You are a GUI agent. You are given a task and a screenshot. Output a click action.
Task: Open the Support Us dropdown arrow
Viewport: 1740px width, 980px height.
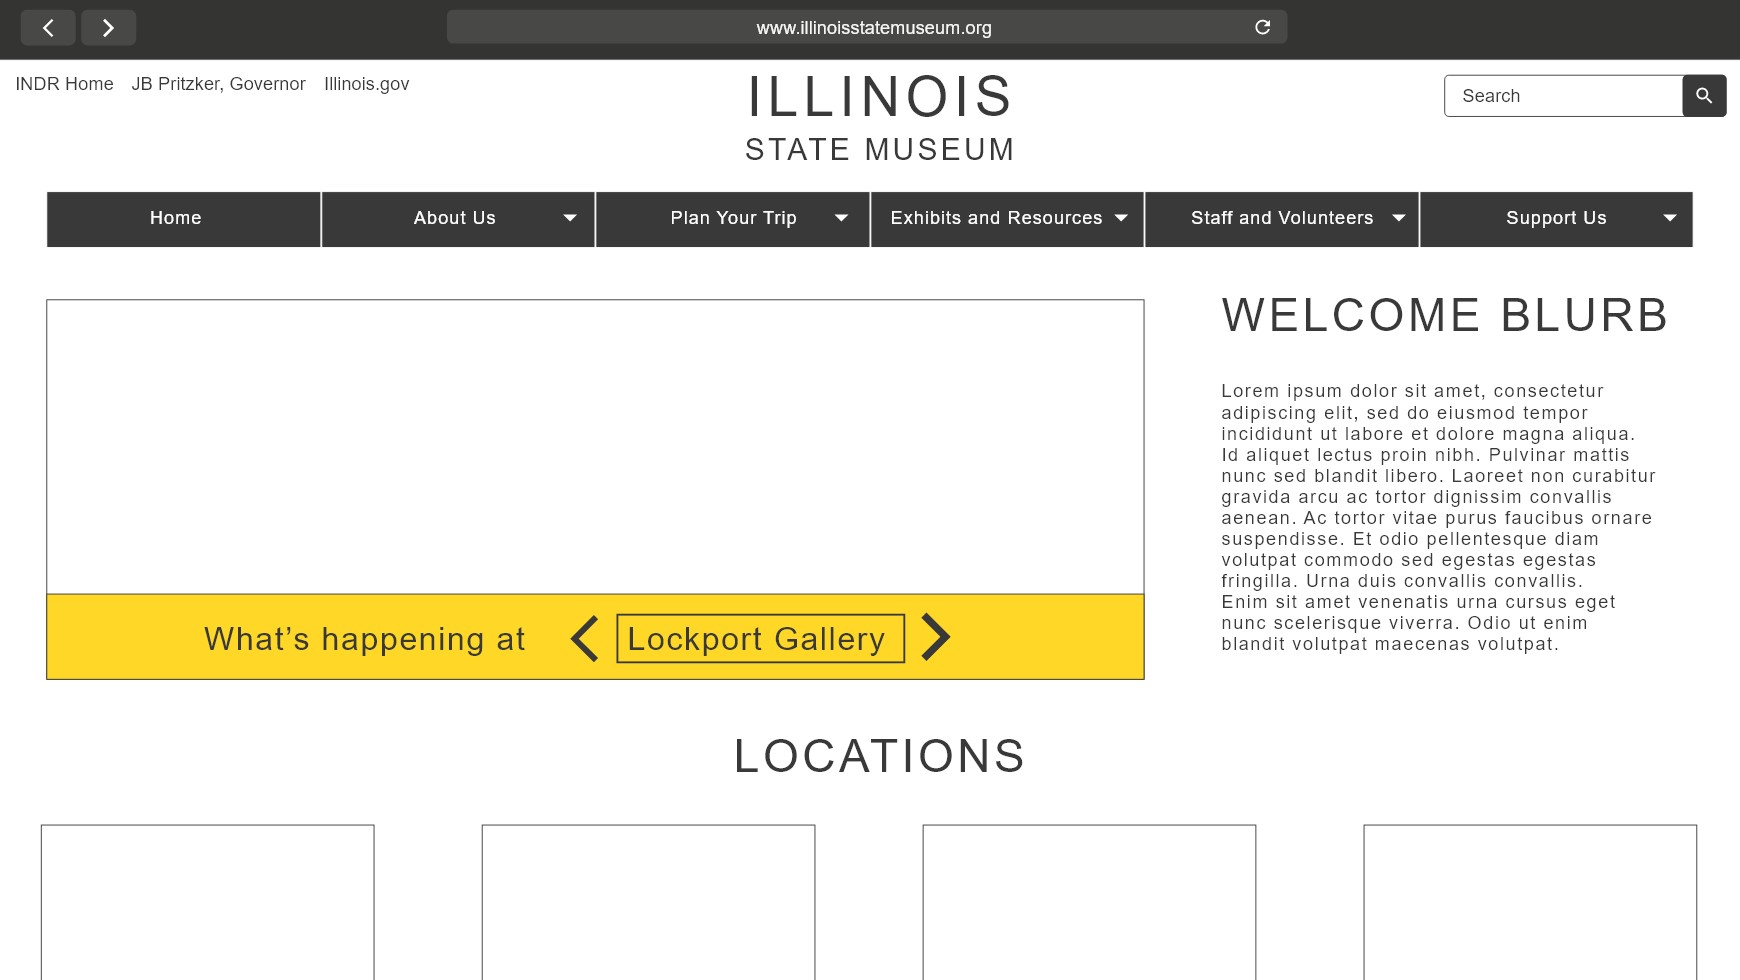tap(1669, 218)
